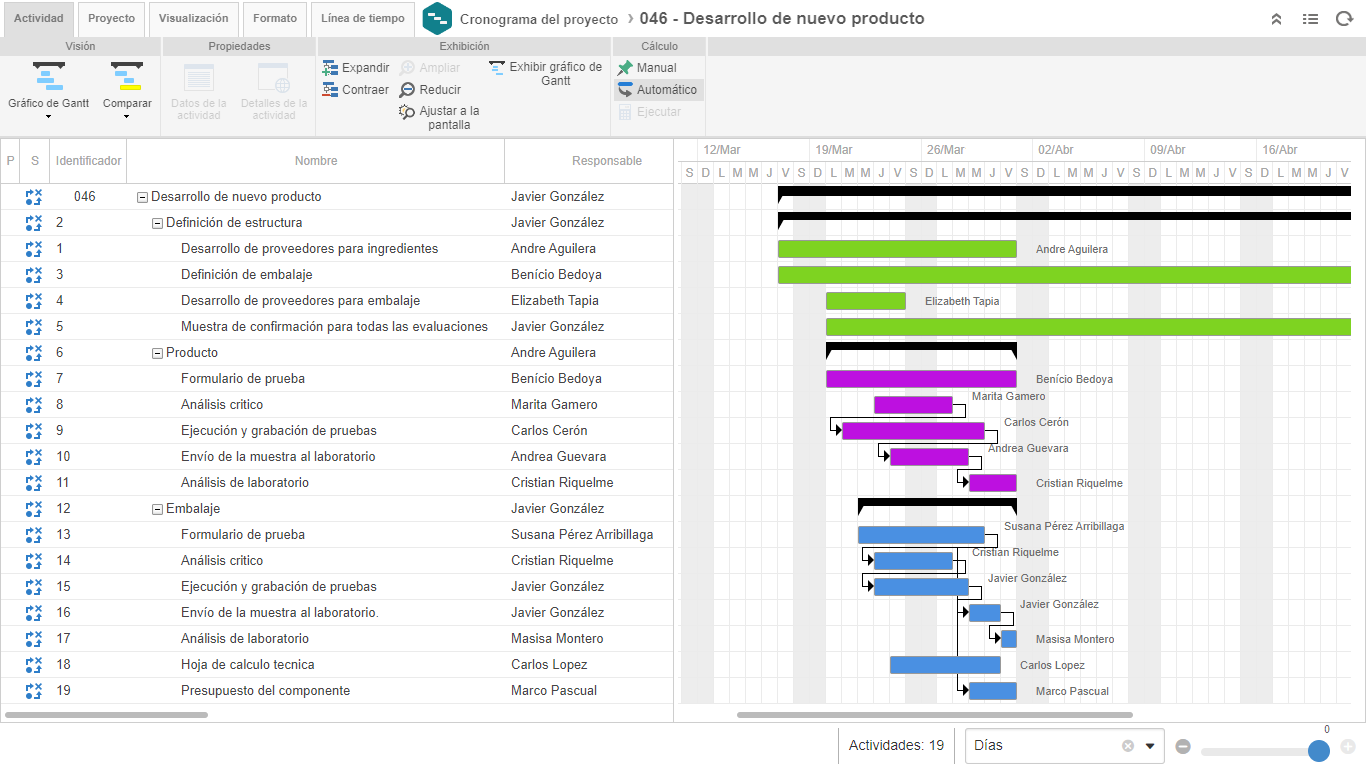1366x768 pixels.
Task: Click the zoom slider handle
Action: tap(1319, 750)
